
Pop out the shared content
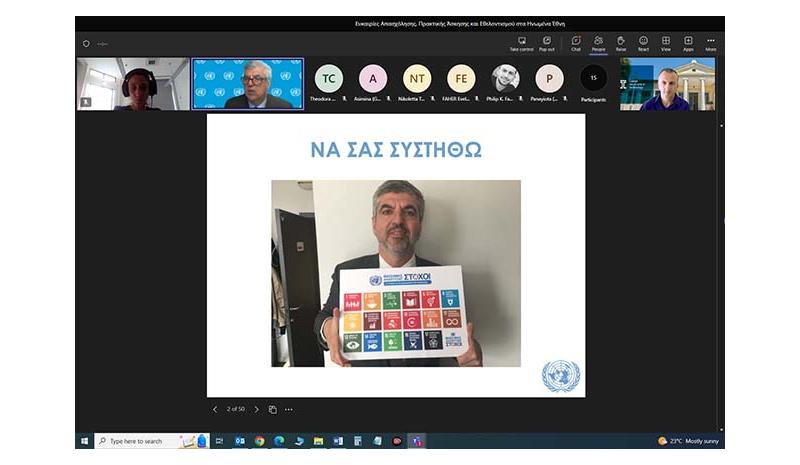tap(546, 44)
